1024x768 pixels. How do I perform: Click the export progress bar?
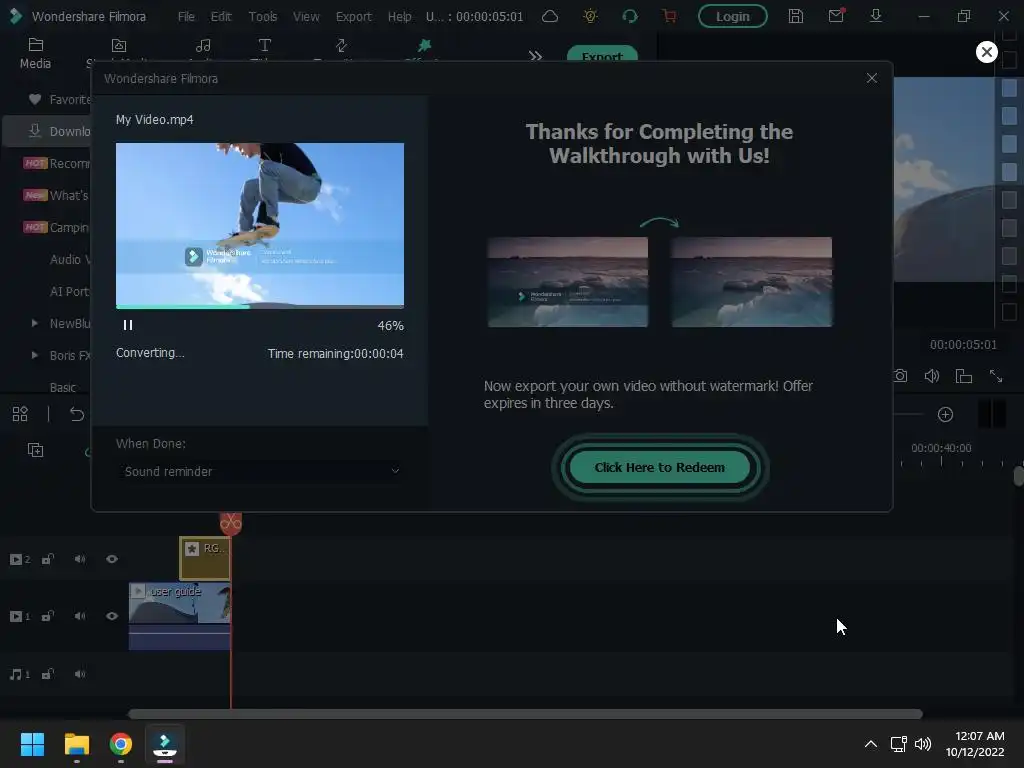(x=260, y=306)
